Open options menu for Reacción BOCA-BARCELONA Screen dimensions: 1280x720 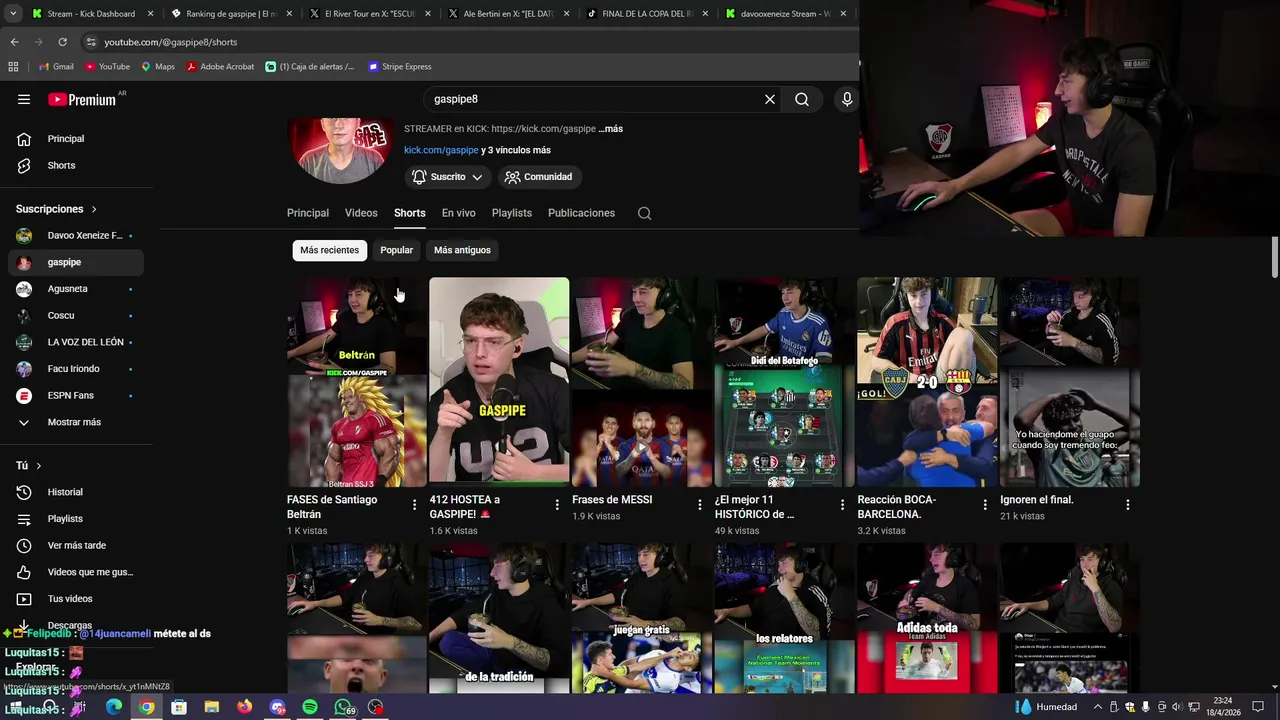[x=985, y=505]
